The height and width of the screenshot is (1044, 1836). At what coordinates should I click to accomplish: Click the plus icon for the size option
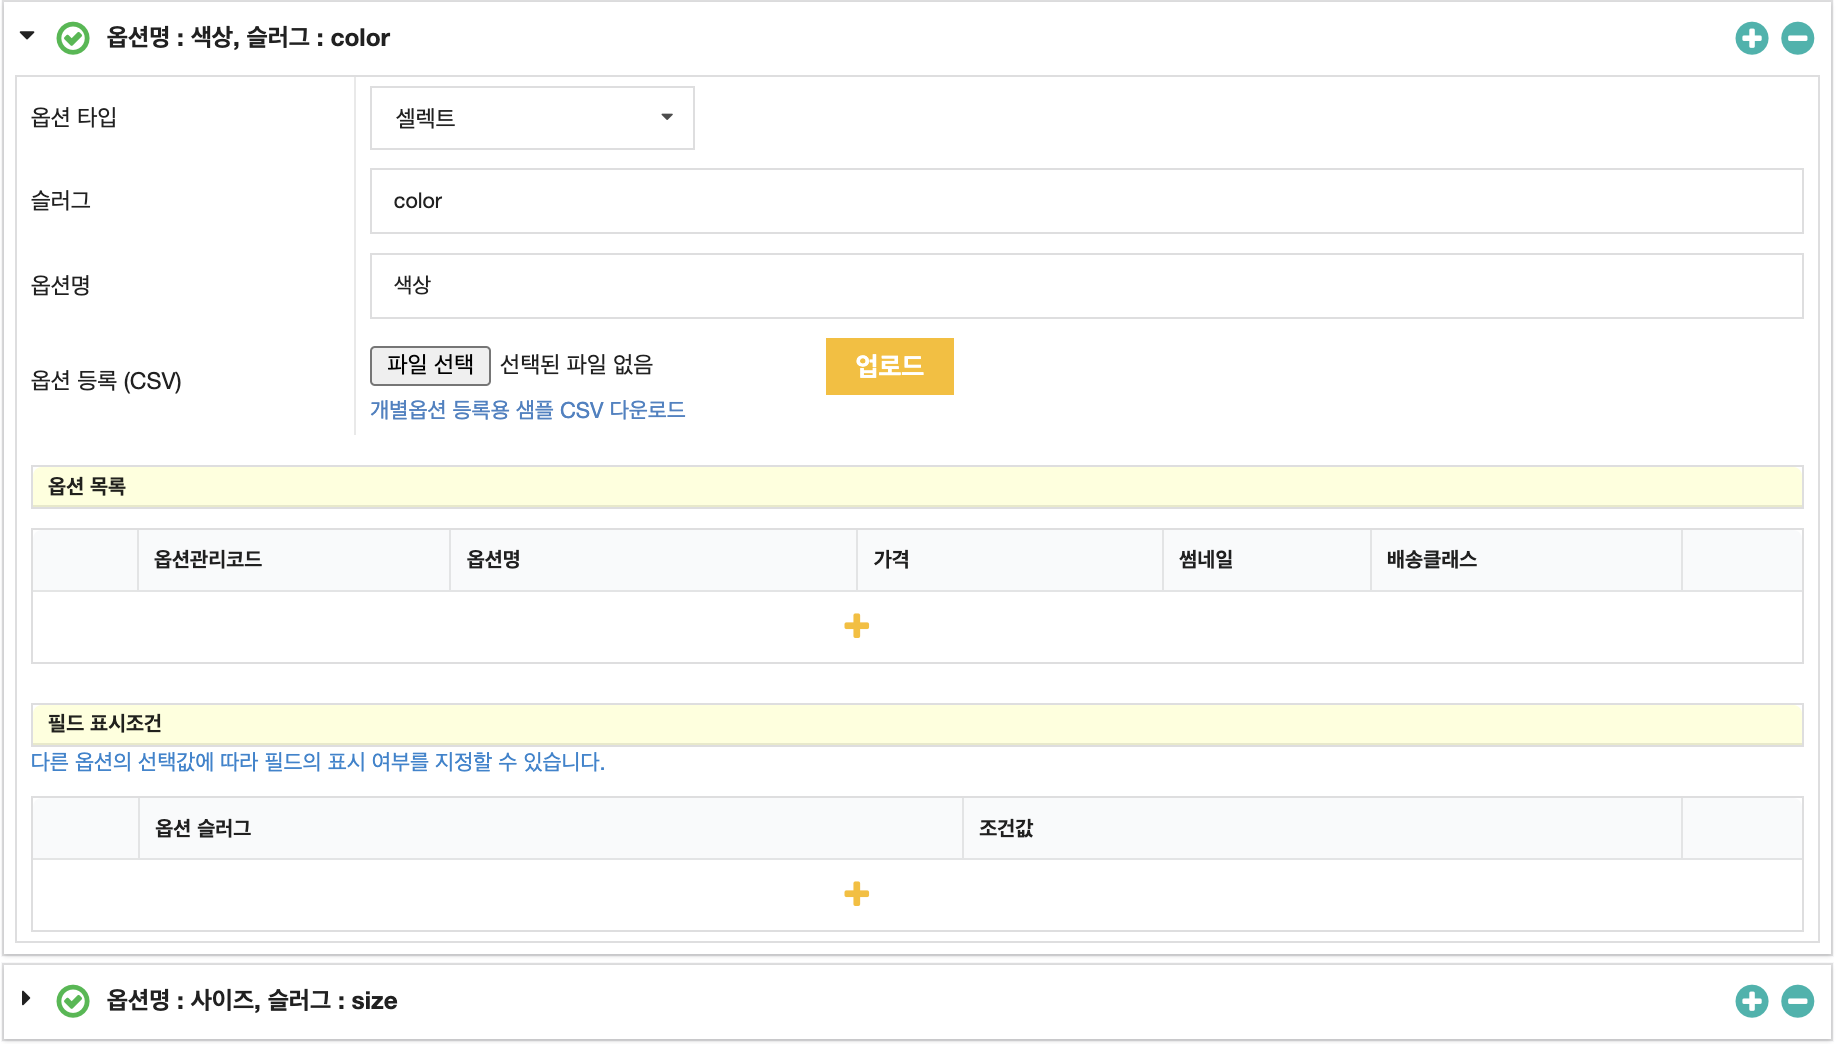click(x=1751, y=1001)
